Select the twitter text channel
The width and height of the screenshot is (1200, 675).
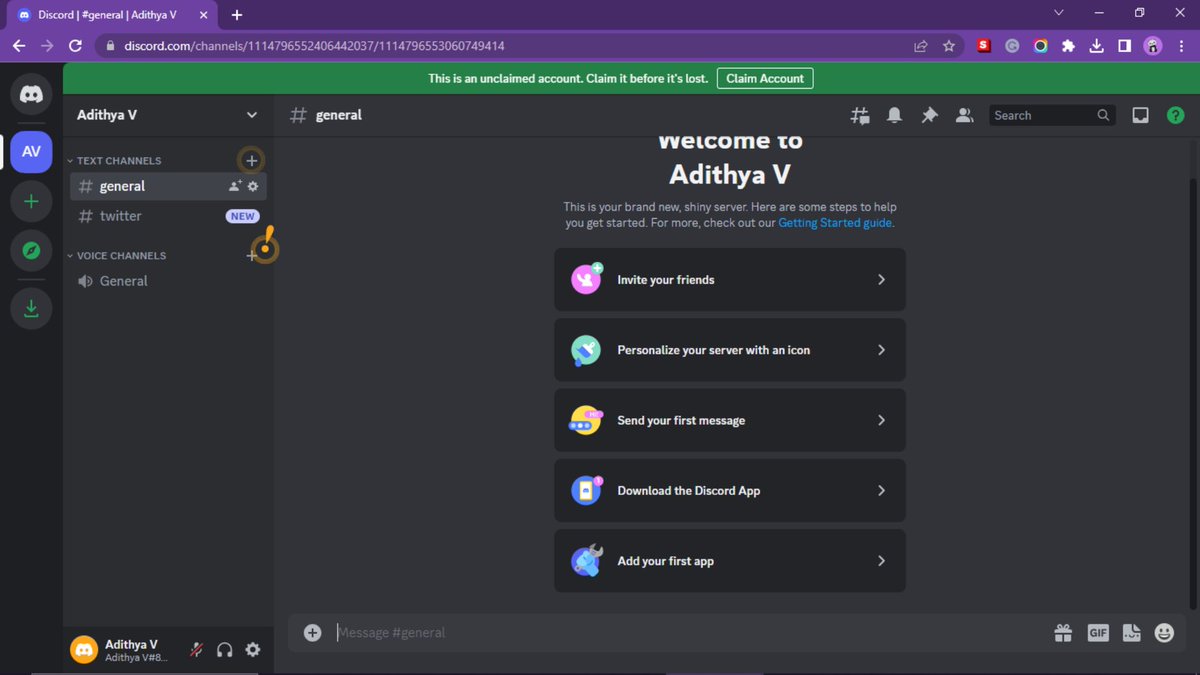[x=168, y=216]
